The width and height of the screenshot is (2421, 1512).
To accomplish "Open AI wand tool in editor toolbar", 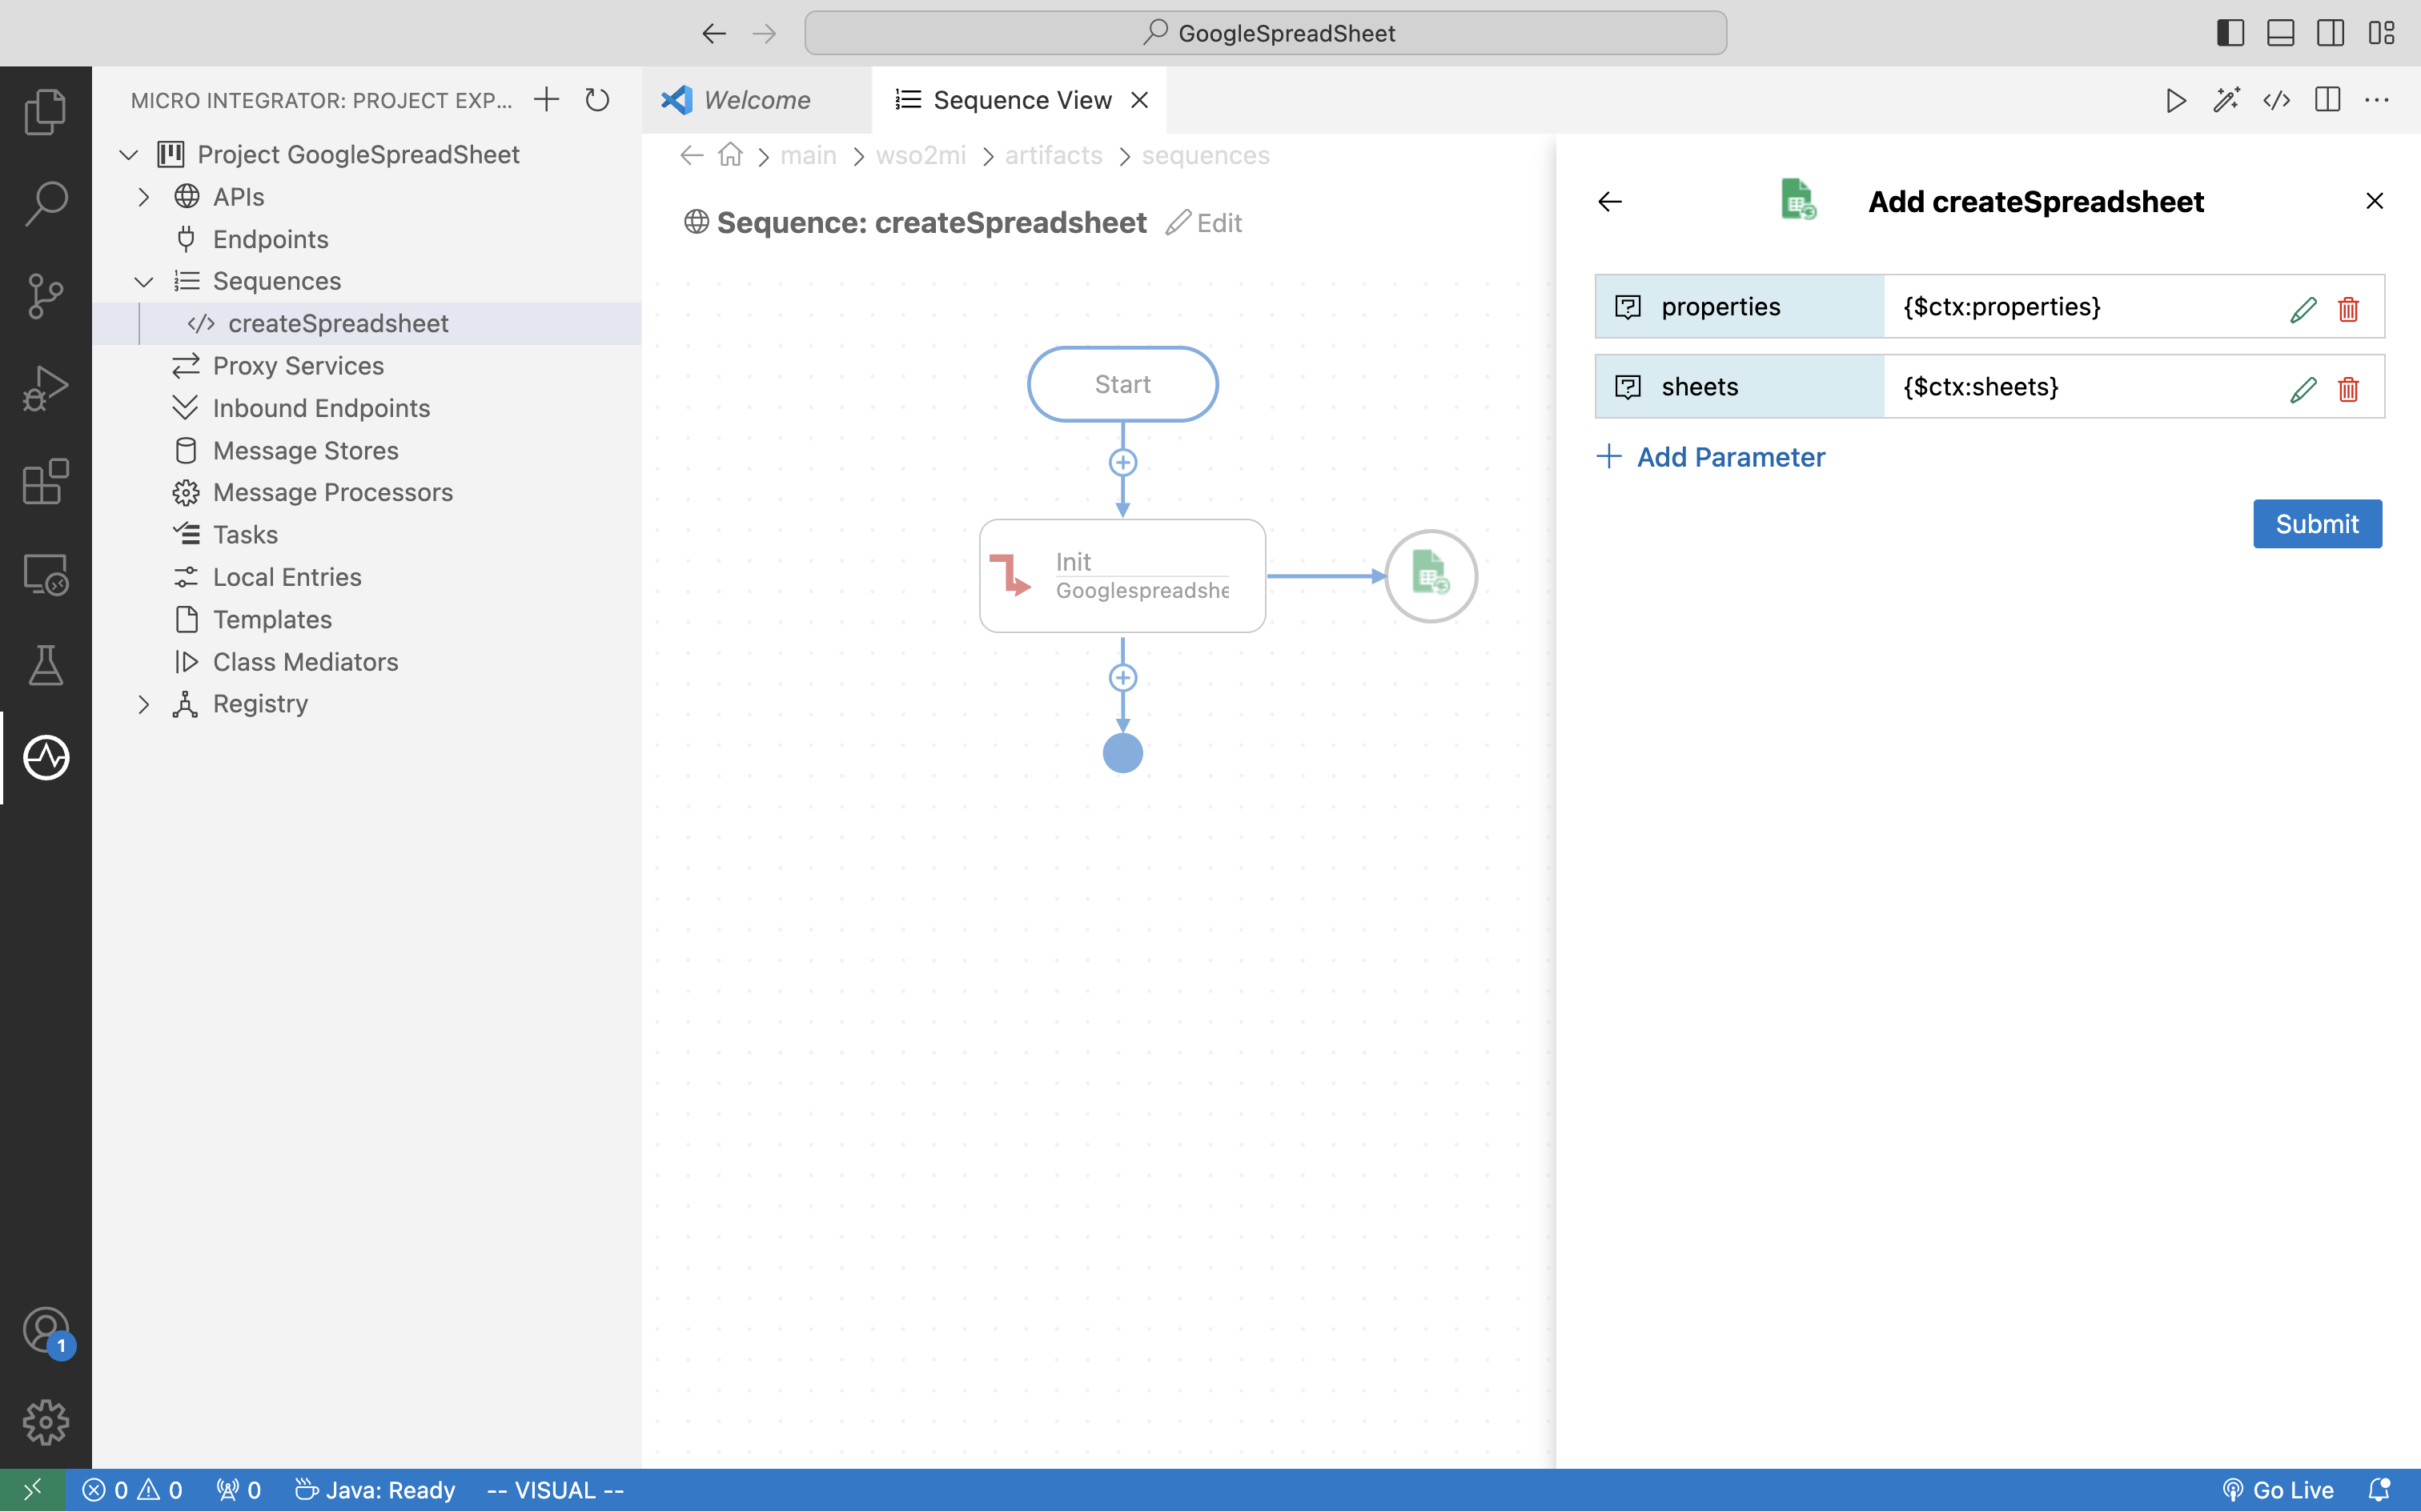I will (x=2226, y=100).
